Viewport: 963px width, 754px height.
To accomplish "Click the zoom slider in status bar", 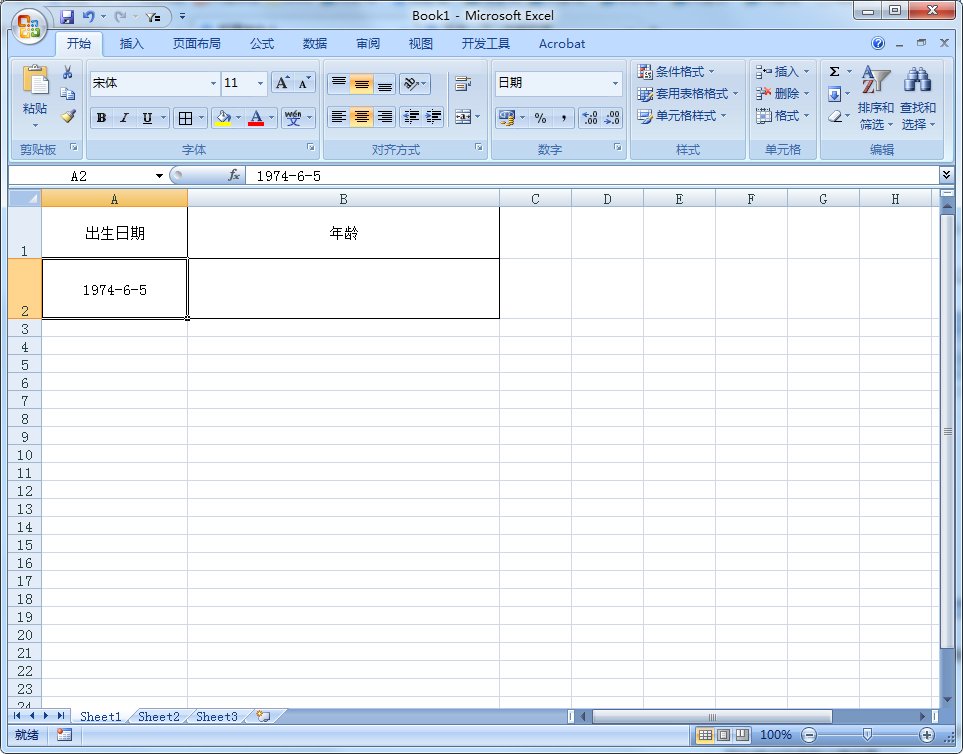I will pos(867,735).
